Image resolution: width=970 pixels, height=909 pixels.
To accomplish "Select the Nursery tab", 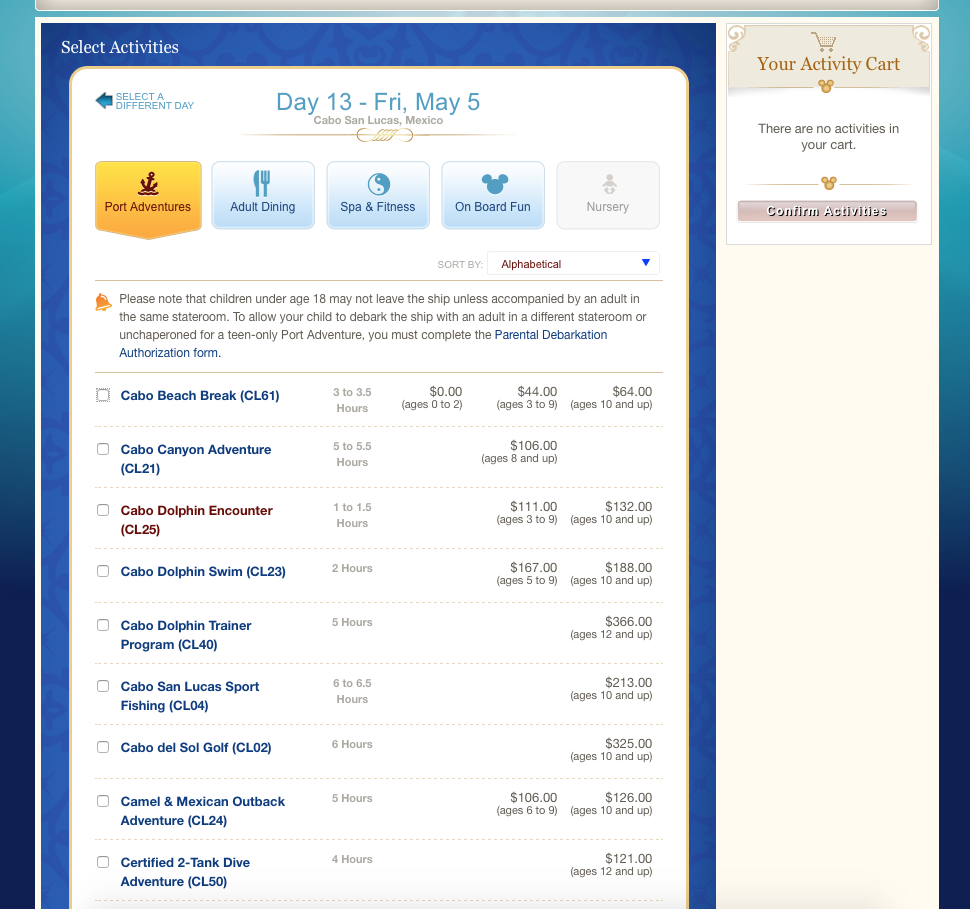I will point(608,196).
